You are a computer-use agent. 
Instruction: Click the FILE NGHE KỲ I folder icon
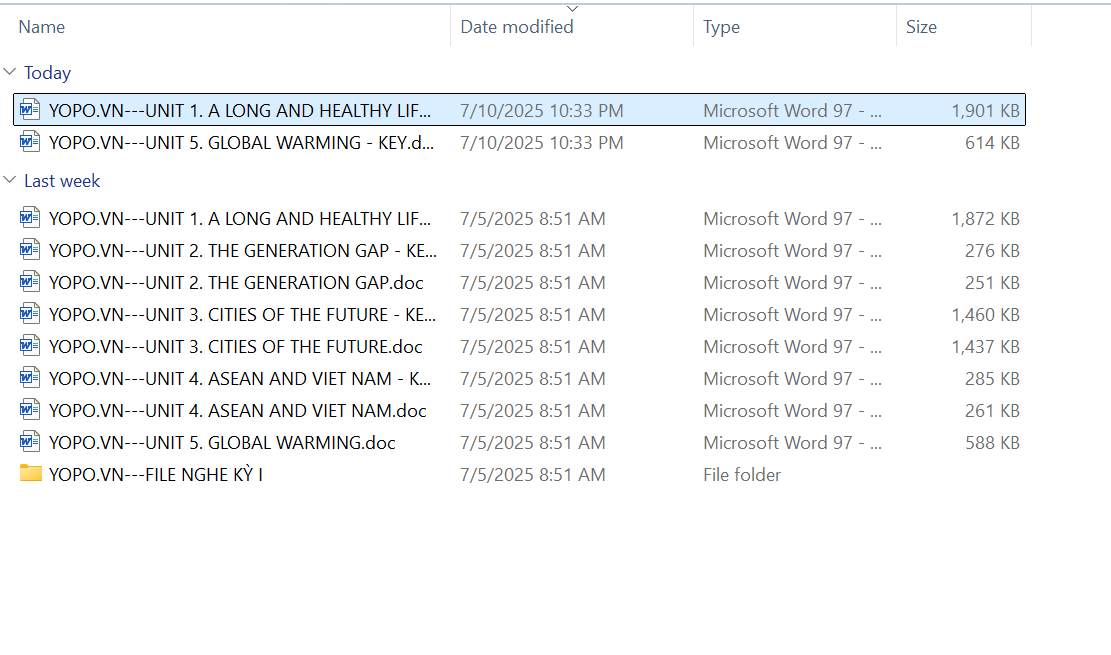coord(30,474)
